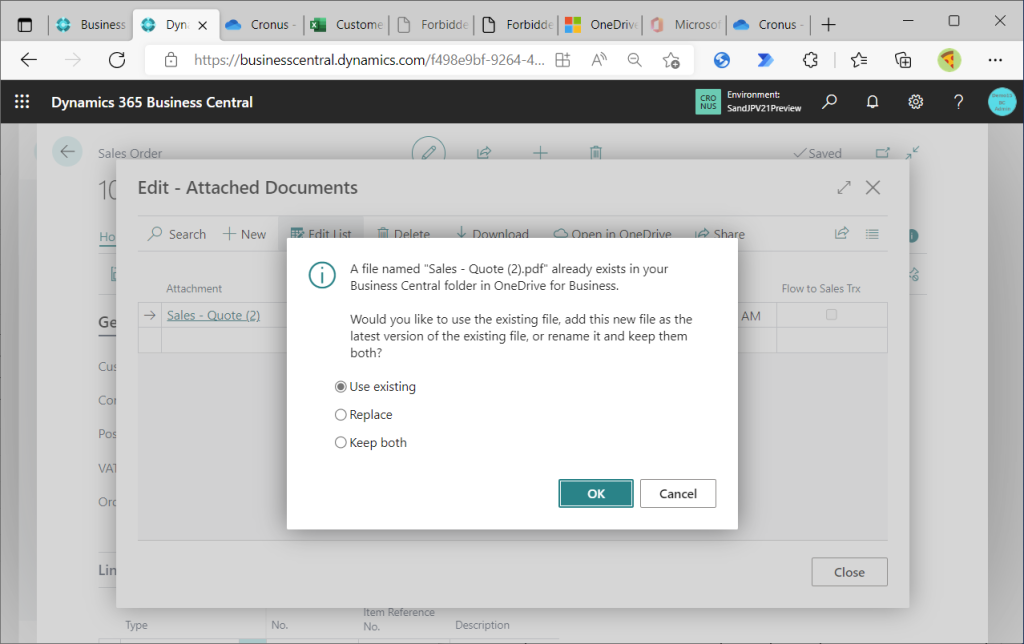Click the Flow to Sales Trx column header
Image resolution: width=1024 pixels, height=644 pixels.
tap(821, 288)
